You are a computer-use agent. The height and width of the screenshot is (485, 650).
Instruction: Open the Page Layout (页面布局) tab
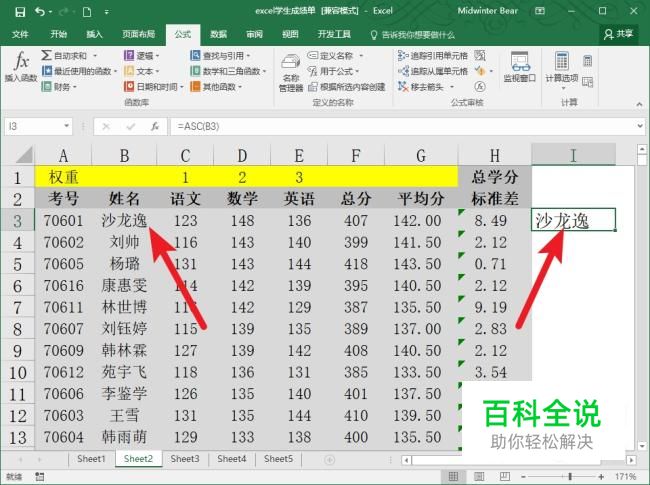138,34
